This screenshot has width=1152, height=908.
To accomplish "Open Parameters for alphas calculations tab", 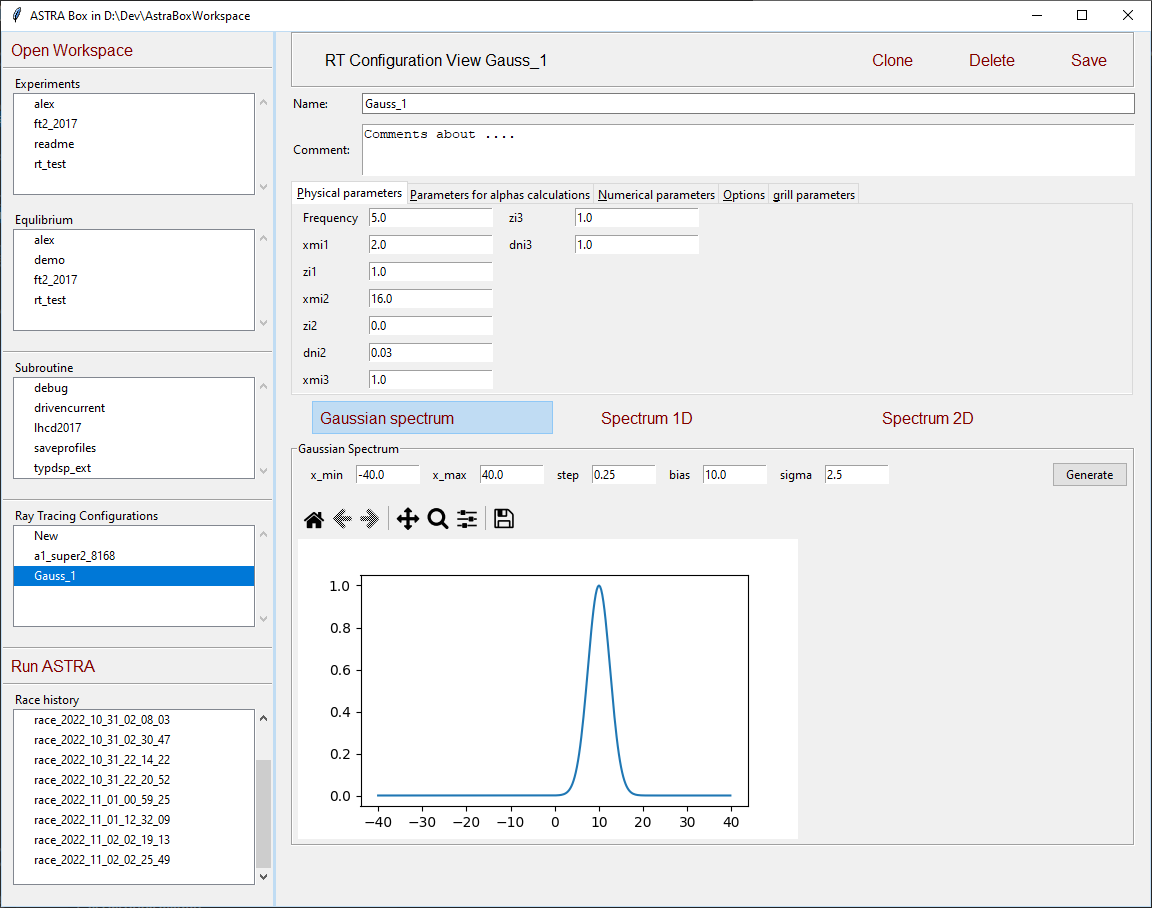I will click(500, 195).
